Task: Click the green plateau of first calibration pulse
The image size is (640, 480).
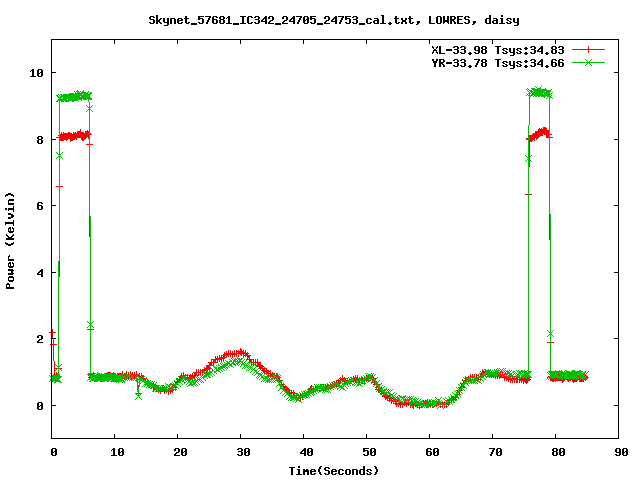Action: tap(75, 97)
